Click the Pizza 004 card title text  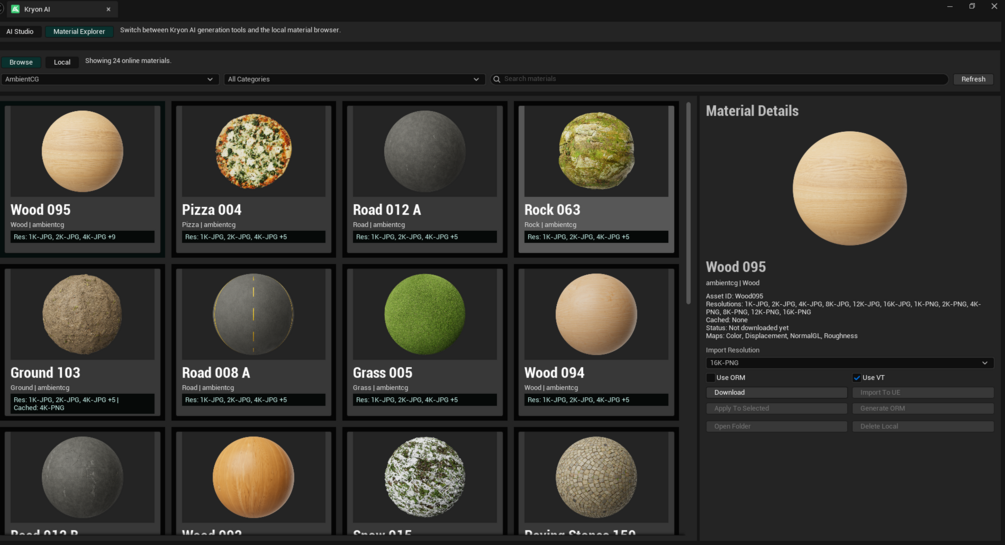212,210
